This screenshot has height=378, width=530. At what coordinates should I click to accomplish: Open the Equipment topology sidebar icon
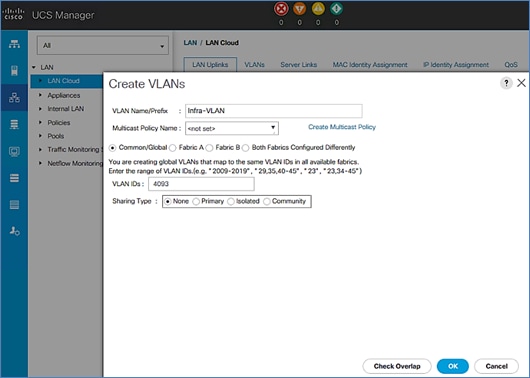[x=14, y=44]
